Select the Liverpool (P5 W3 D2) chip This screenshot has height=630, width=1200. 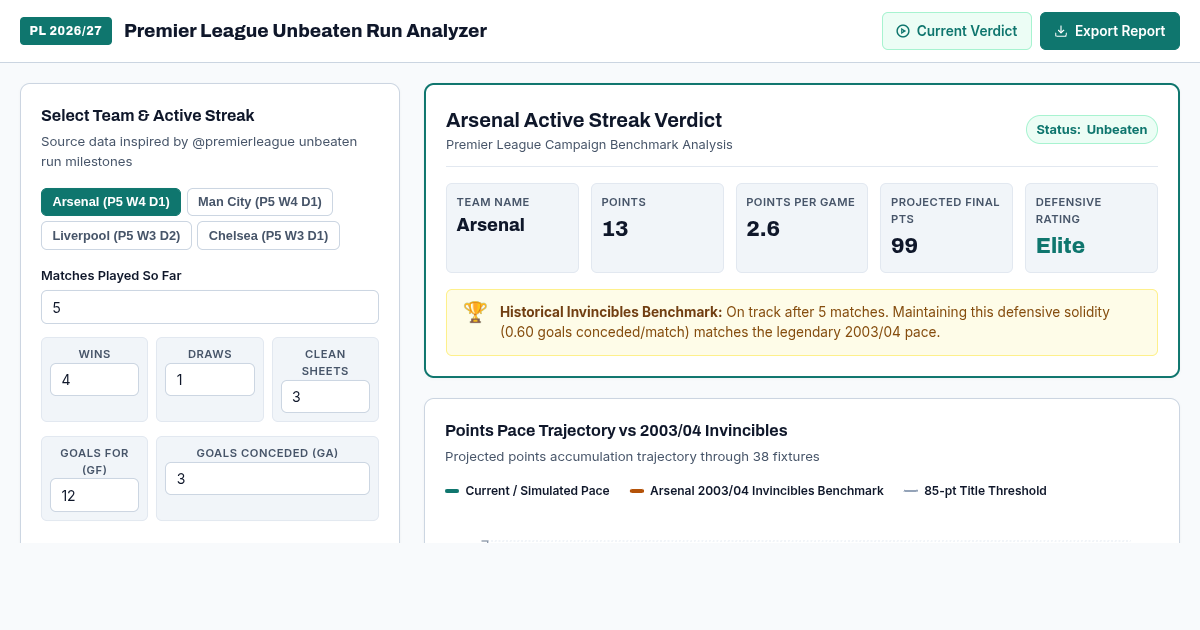point(116,236)
